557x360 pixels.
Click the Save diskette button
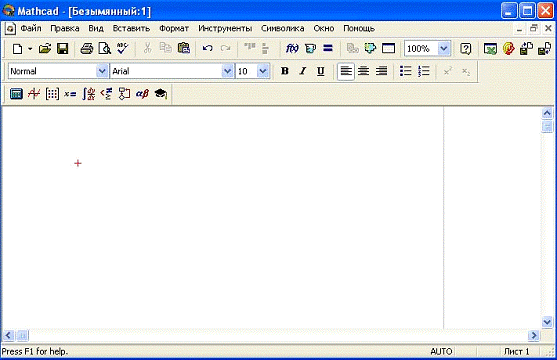[63, 48]
